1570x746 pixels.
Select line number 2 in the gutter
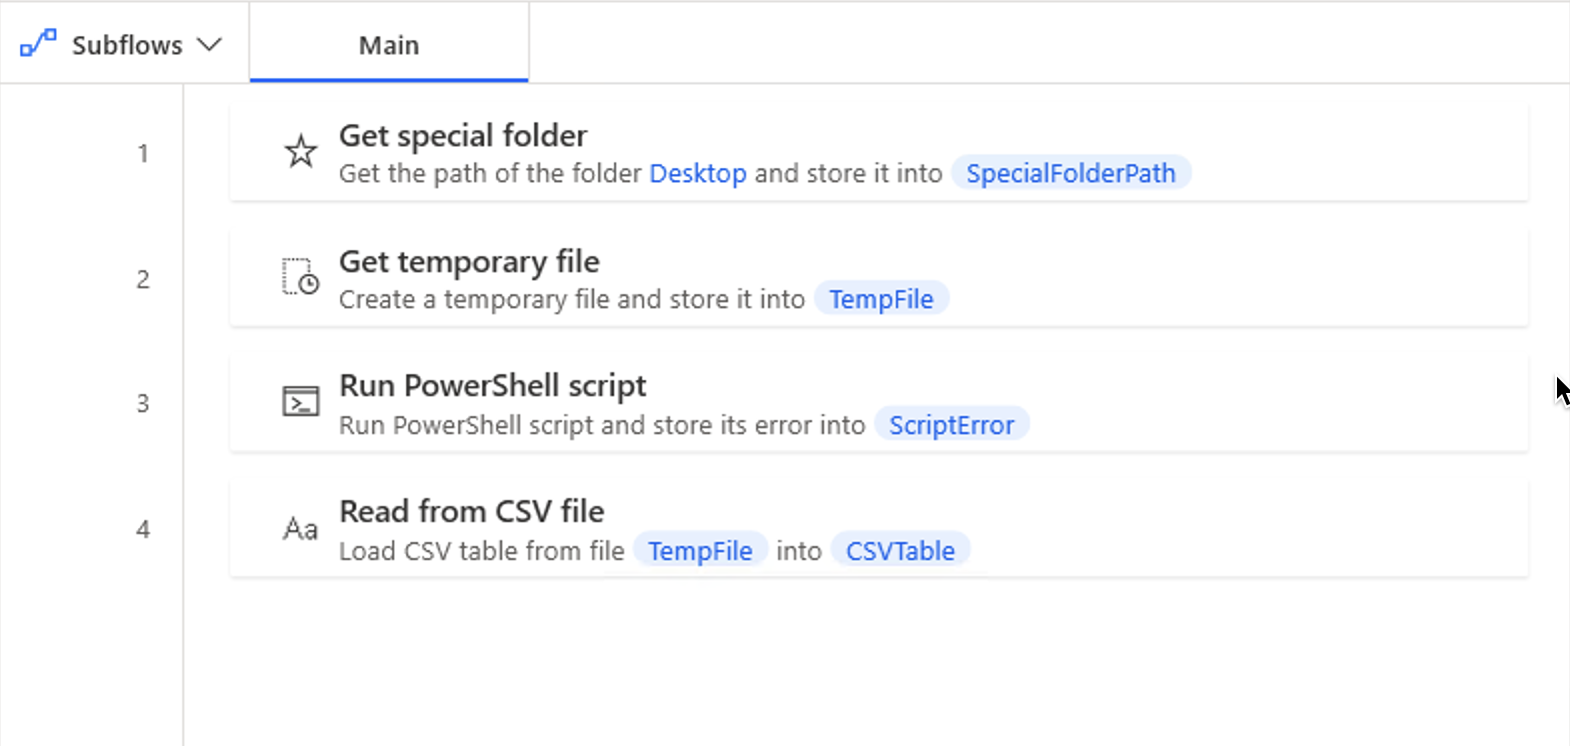point(143,279)
